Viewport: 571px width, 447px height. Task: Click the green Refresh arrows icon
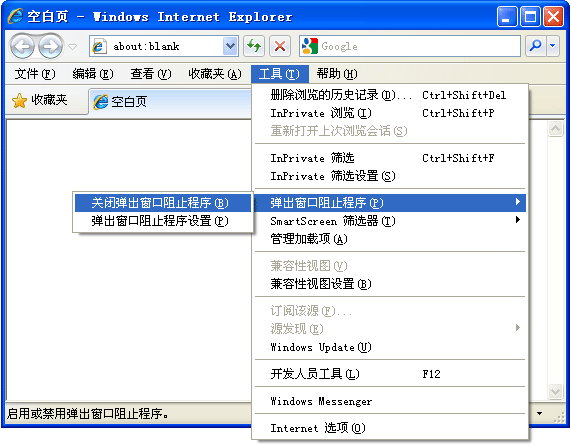[254, 46]
